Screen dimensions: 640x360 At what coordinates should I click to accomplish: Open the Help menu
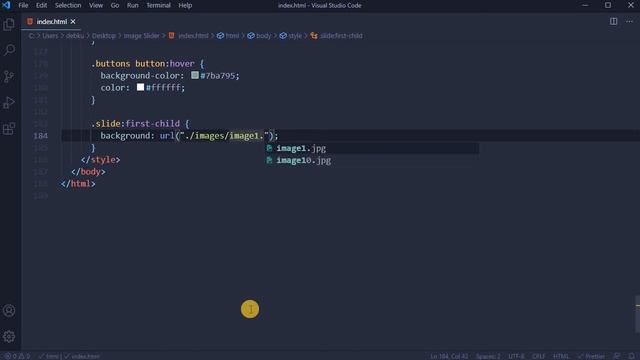[185, 5]
